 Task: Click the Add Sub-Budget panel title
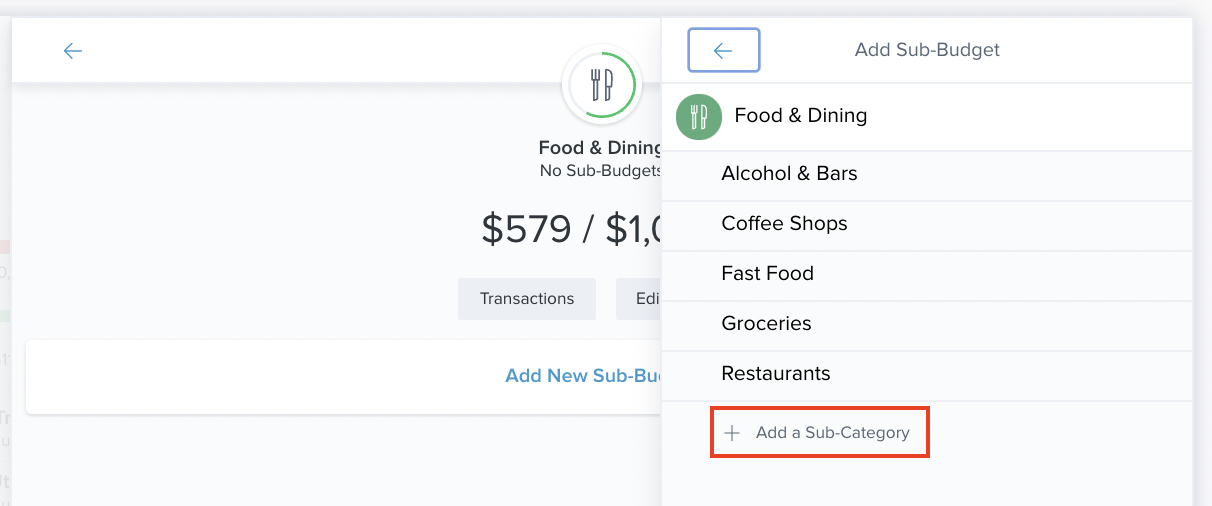click(x=927, y=50)
